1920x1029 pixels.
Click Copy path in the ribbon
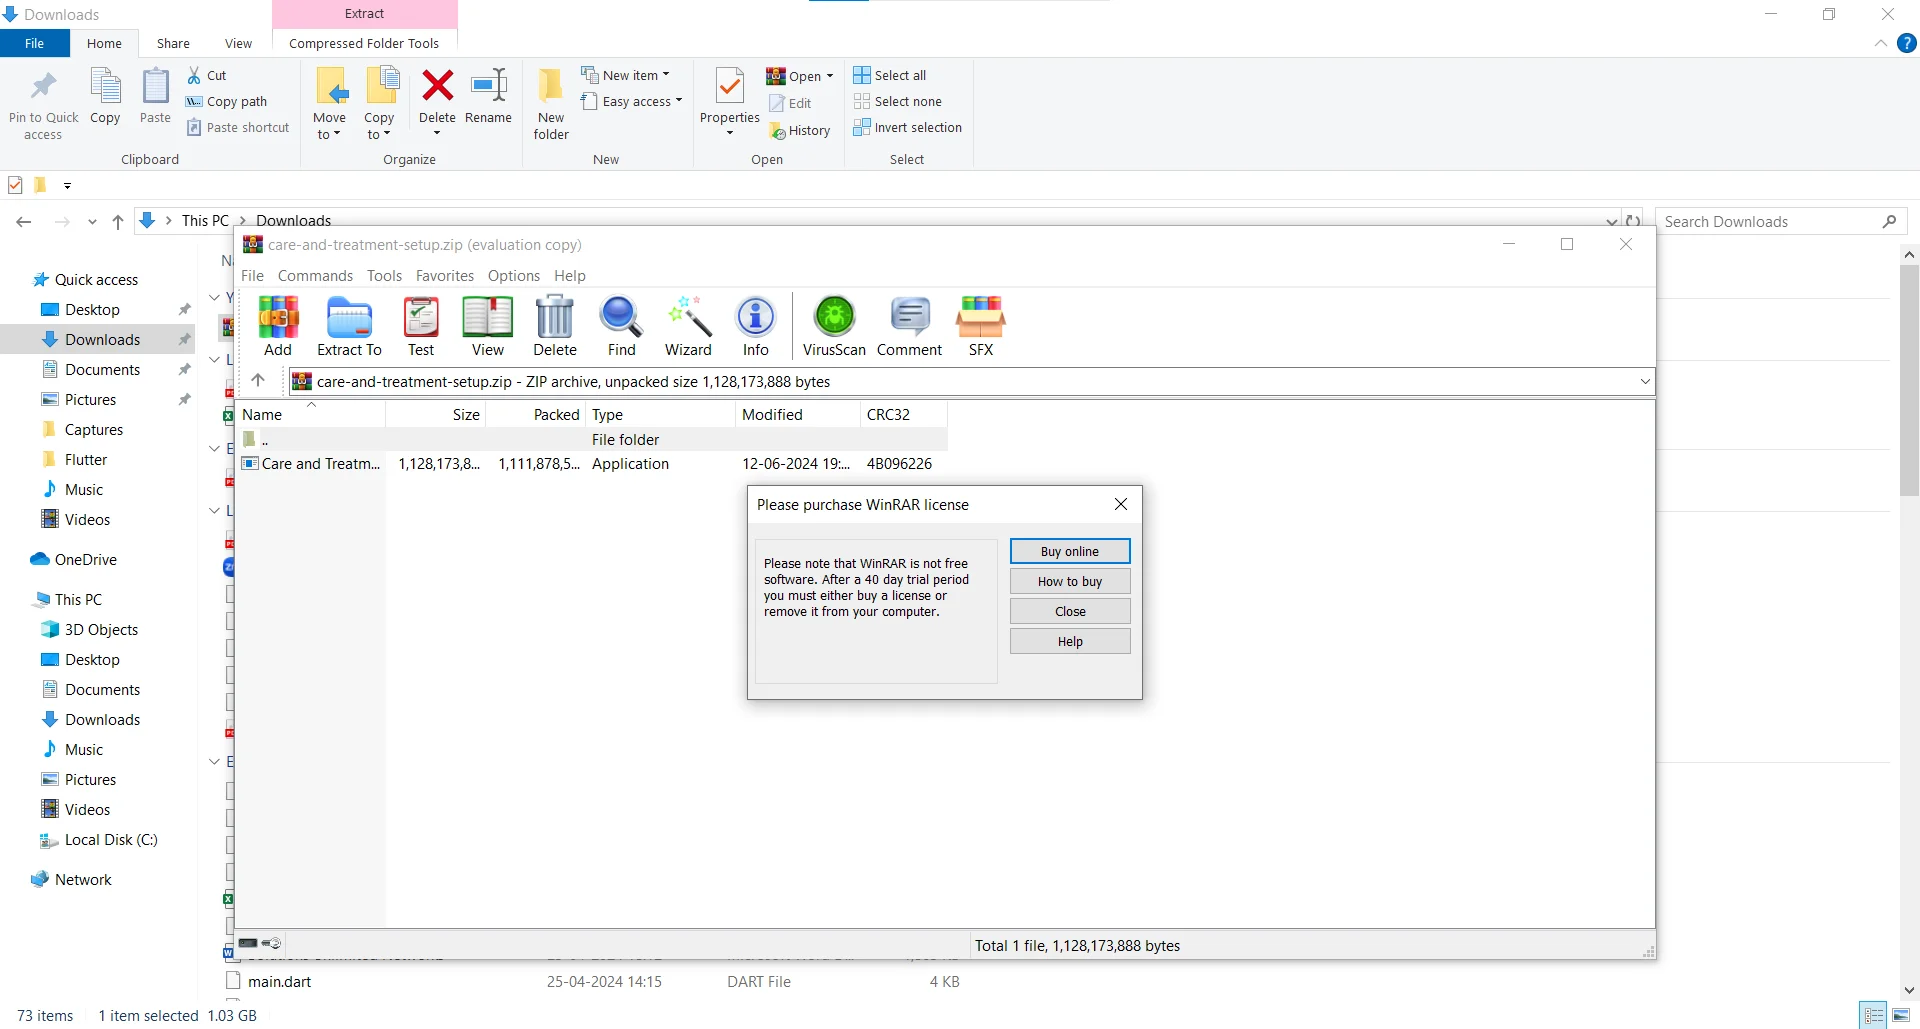click(227, 101)
